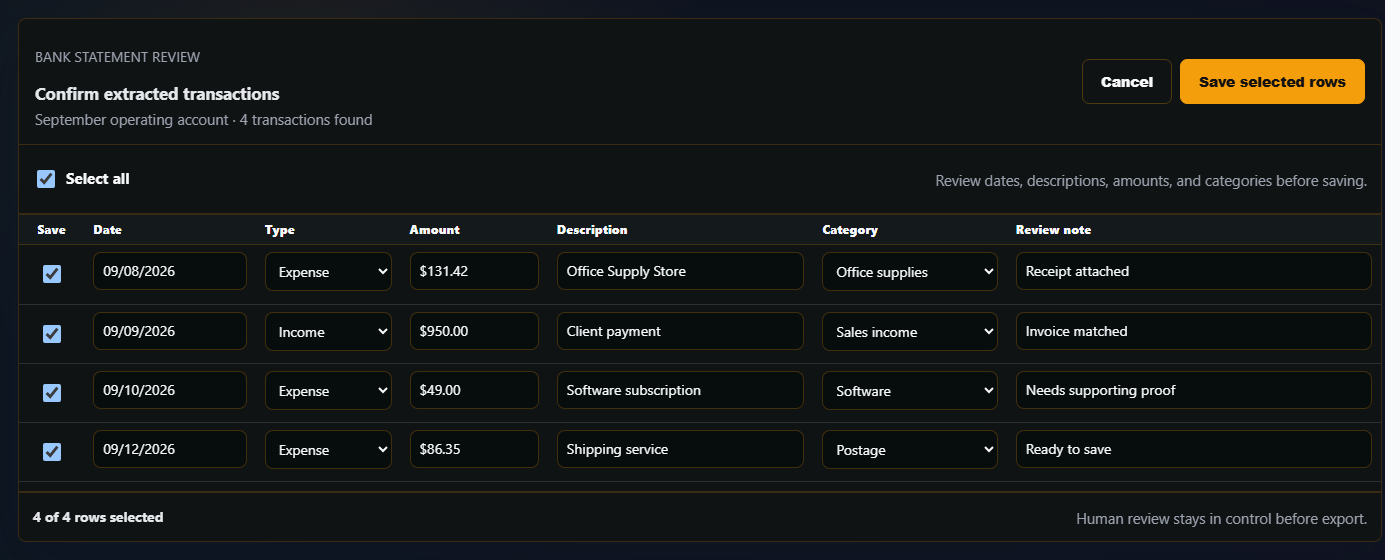Open Type dropdown for Software subscription row
This screenshot has width=1400, height=560.
coord(328,391)
